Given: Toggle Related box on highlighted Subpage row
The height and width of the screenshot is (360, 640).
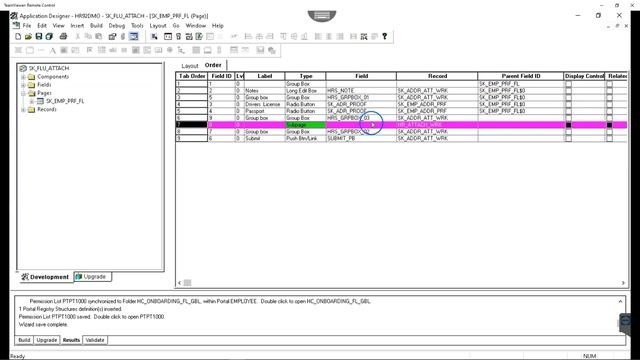Looking at the screenshot, I should pos(609,125).
